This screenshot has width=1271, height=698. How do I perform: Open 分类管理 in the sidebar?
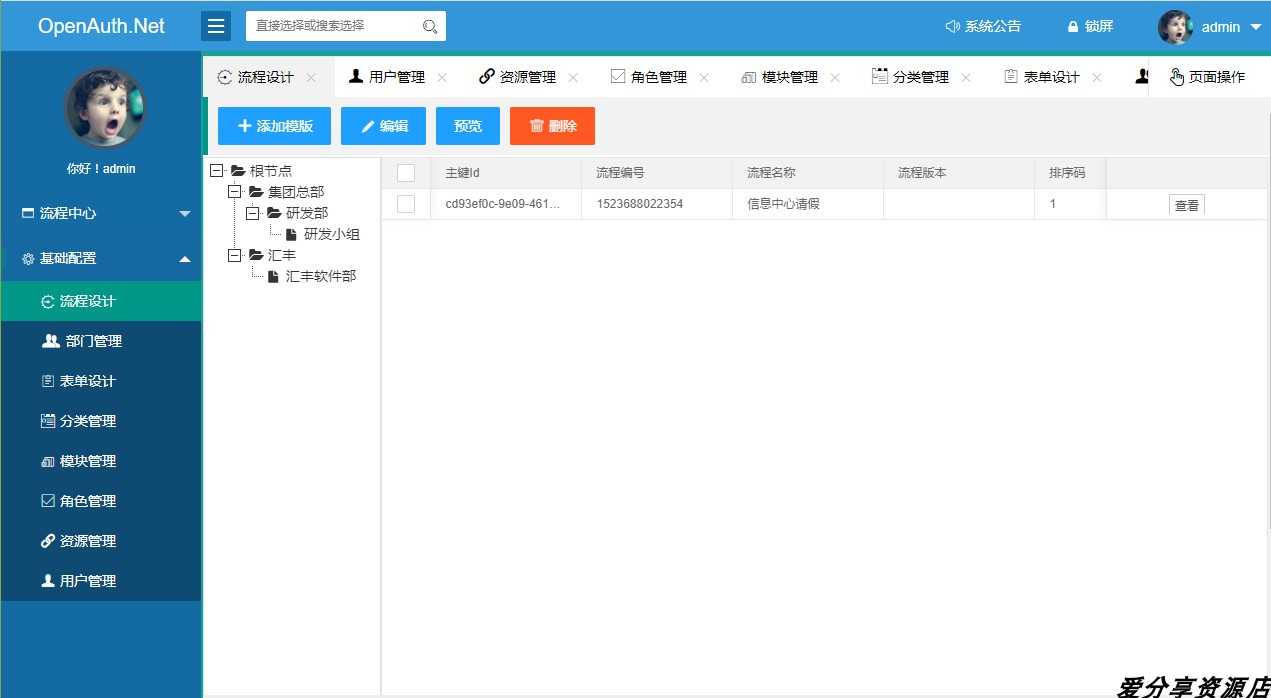coord(101,421)
